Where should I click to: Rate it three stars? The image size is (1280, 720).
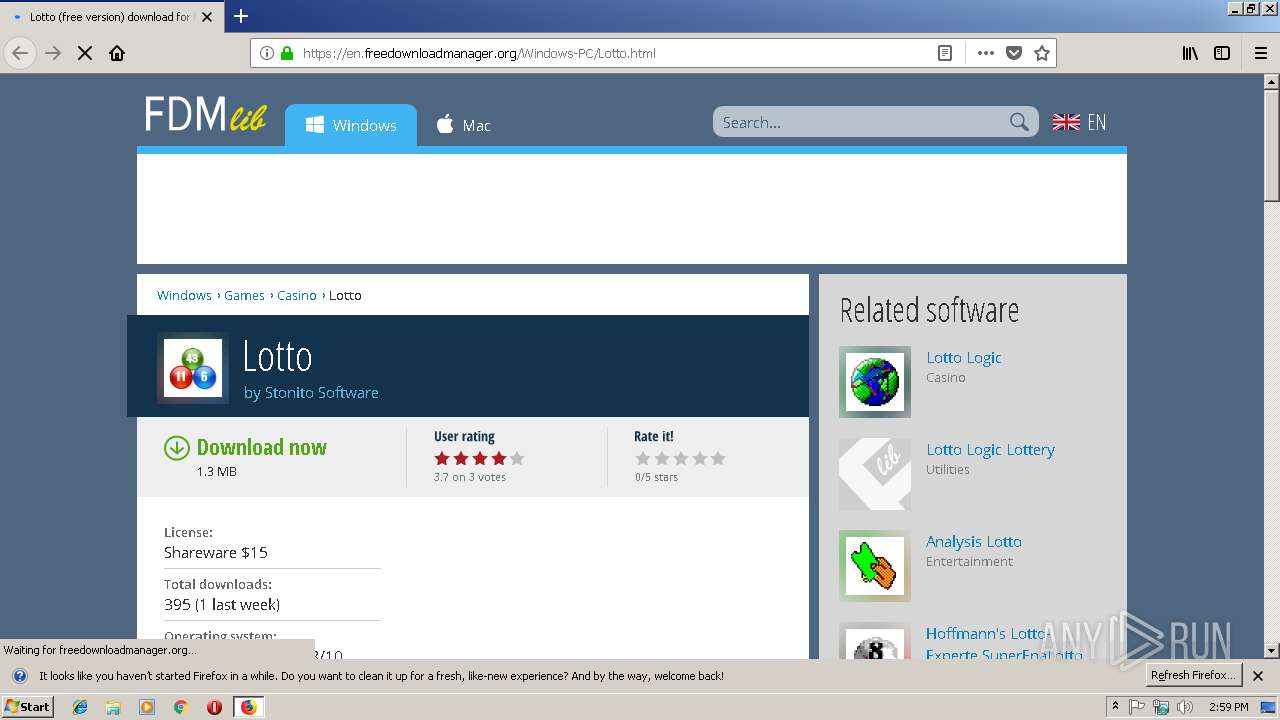click(680, 458)
